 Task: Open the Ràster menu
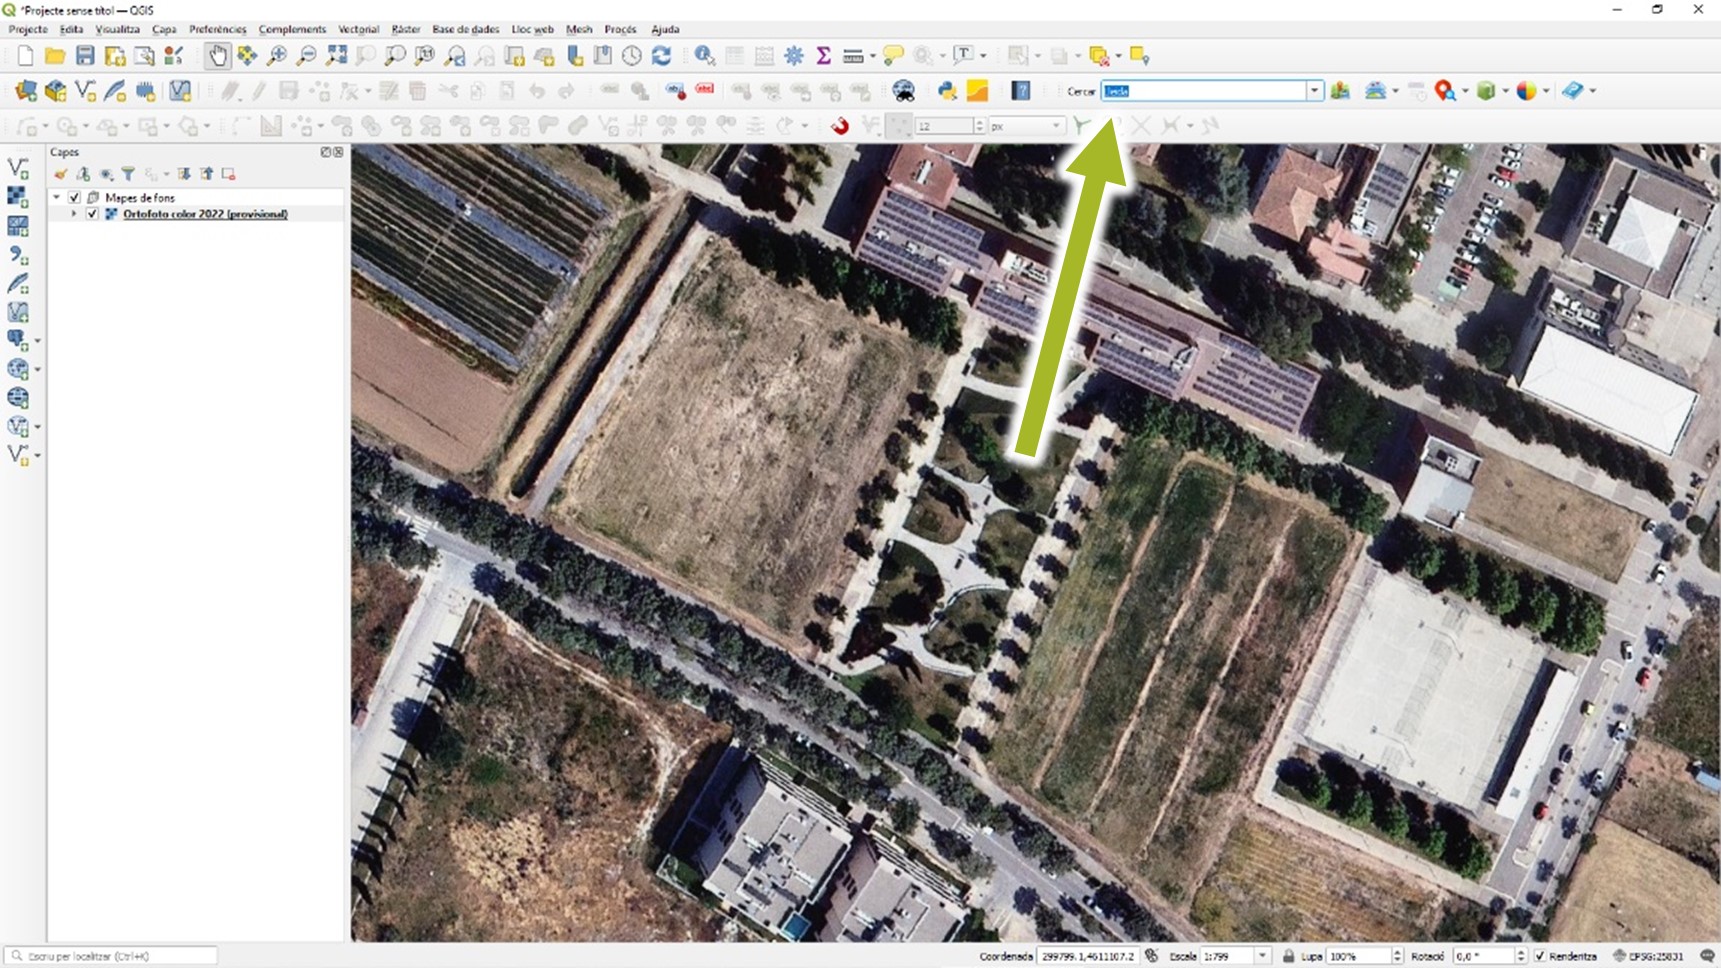coord(406,29)
